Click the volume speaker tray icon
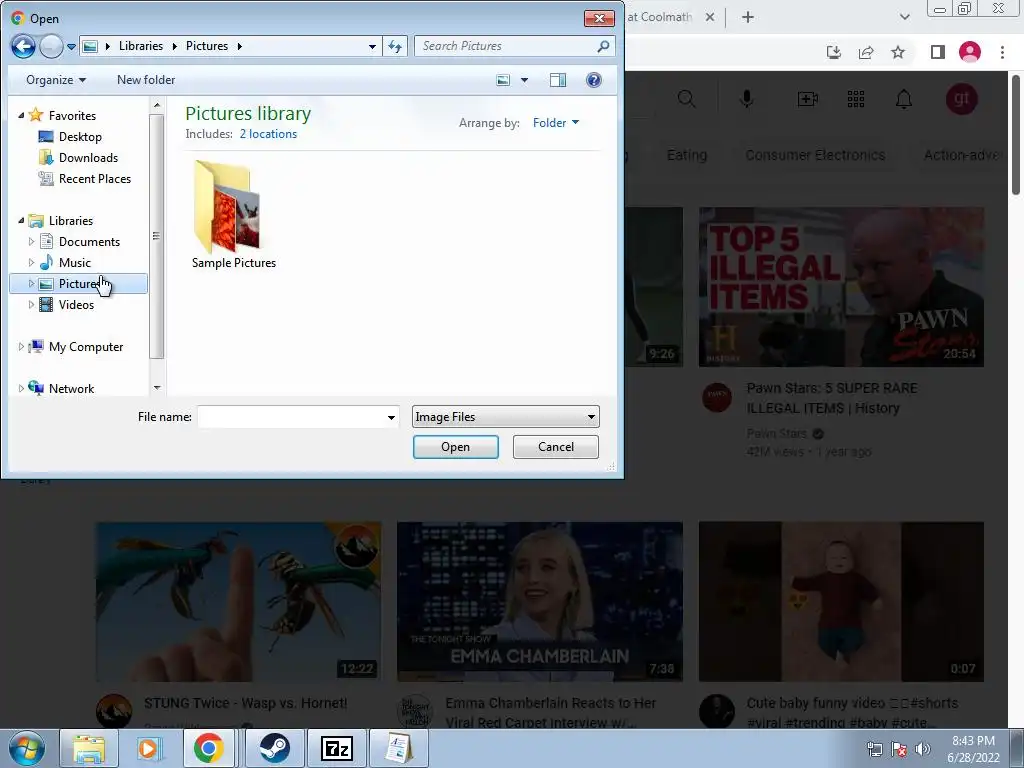This screenshot has height=768, width=1024. [923, 749]
